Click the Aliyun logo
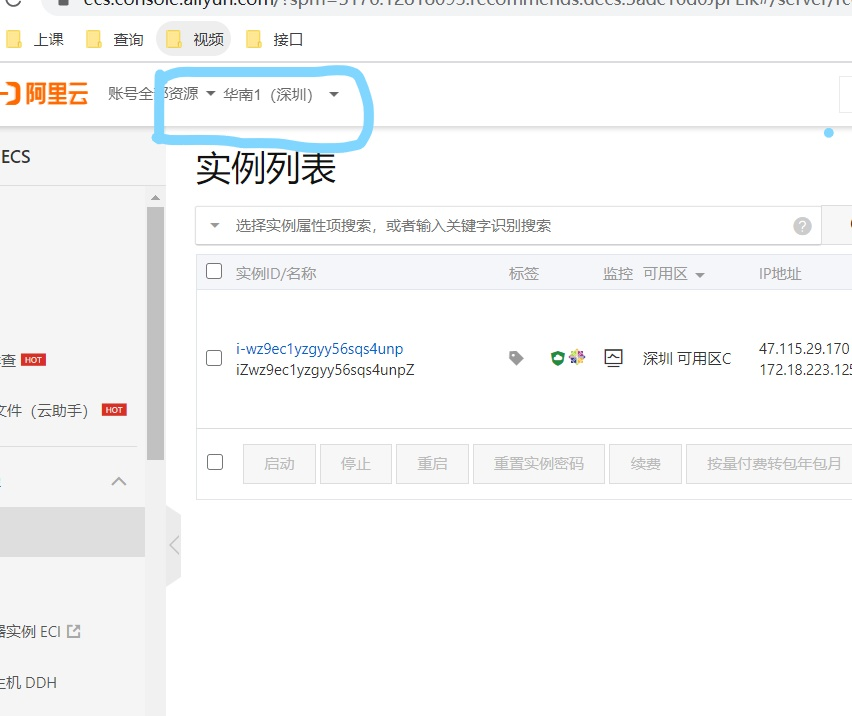The image size is (852, 716). coord(45,93)
